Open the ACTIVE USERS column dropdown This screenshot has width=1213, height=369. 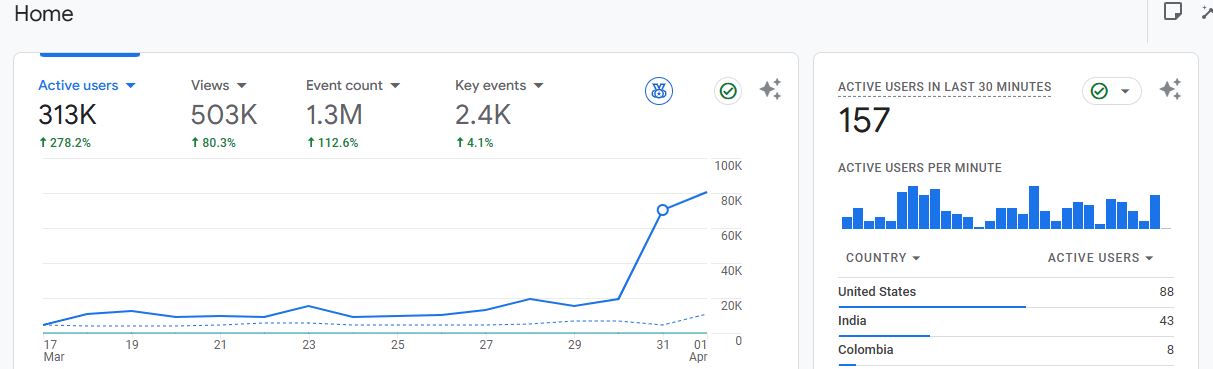click(1100, 258)
